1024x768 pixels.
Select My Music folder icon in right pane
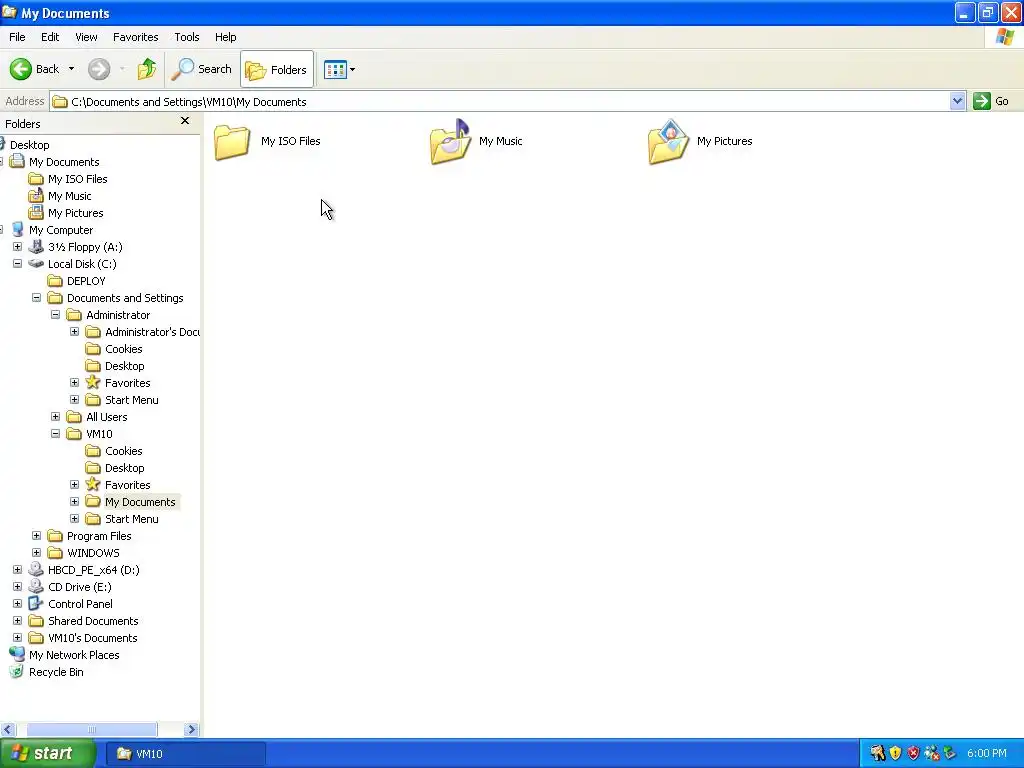(x=451, y=142)
